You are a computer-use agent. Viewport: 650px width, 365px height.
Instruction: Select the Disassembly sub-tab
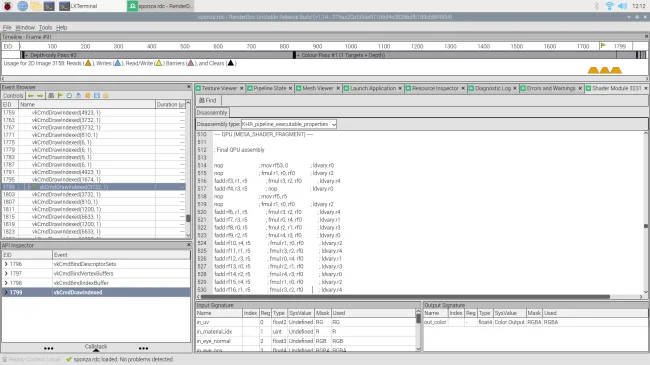tap(212, 112)
